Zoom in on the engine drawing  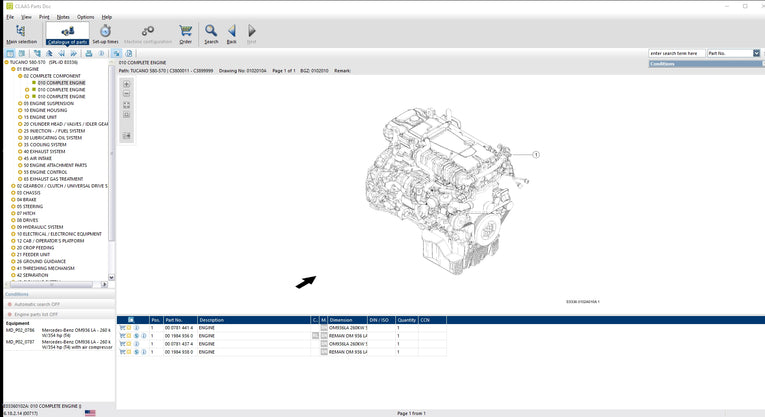[127, 85]
